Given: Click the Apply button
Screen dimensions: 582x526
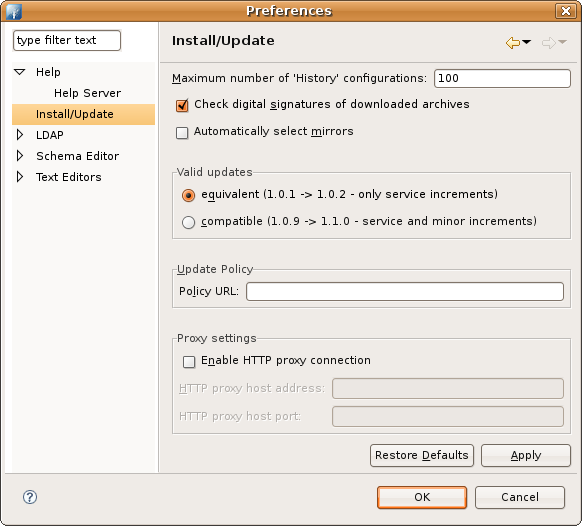Looking at the screenshot, I should tap(526, 455).
